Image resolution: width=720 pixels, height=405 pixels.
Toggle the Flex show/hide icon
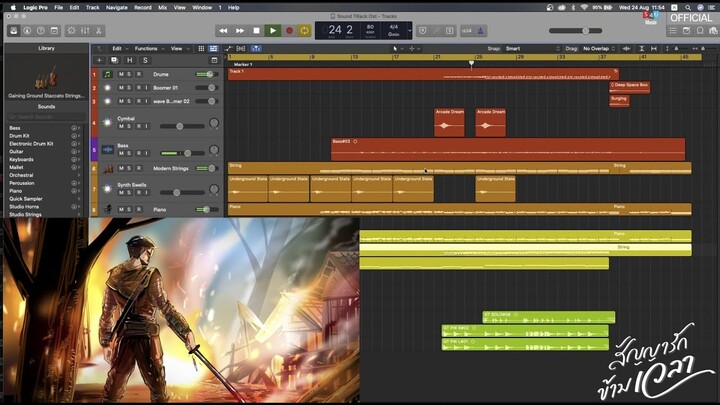[x=241, y=48]
